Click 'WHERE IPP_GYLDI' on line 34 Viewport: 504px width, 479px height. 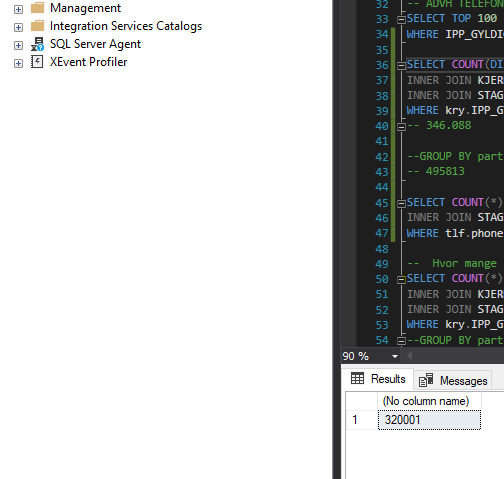(455, 34)
